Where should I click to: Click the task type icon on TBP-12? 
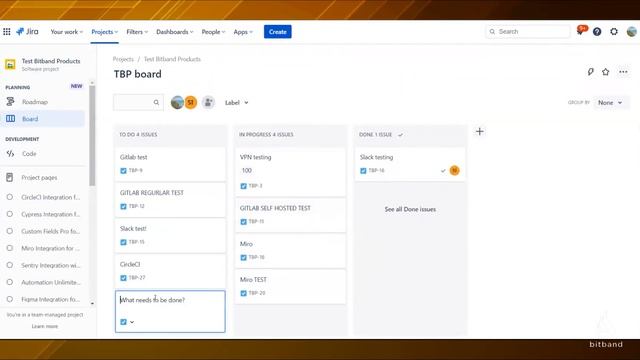(x=123, y=206)
